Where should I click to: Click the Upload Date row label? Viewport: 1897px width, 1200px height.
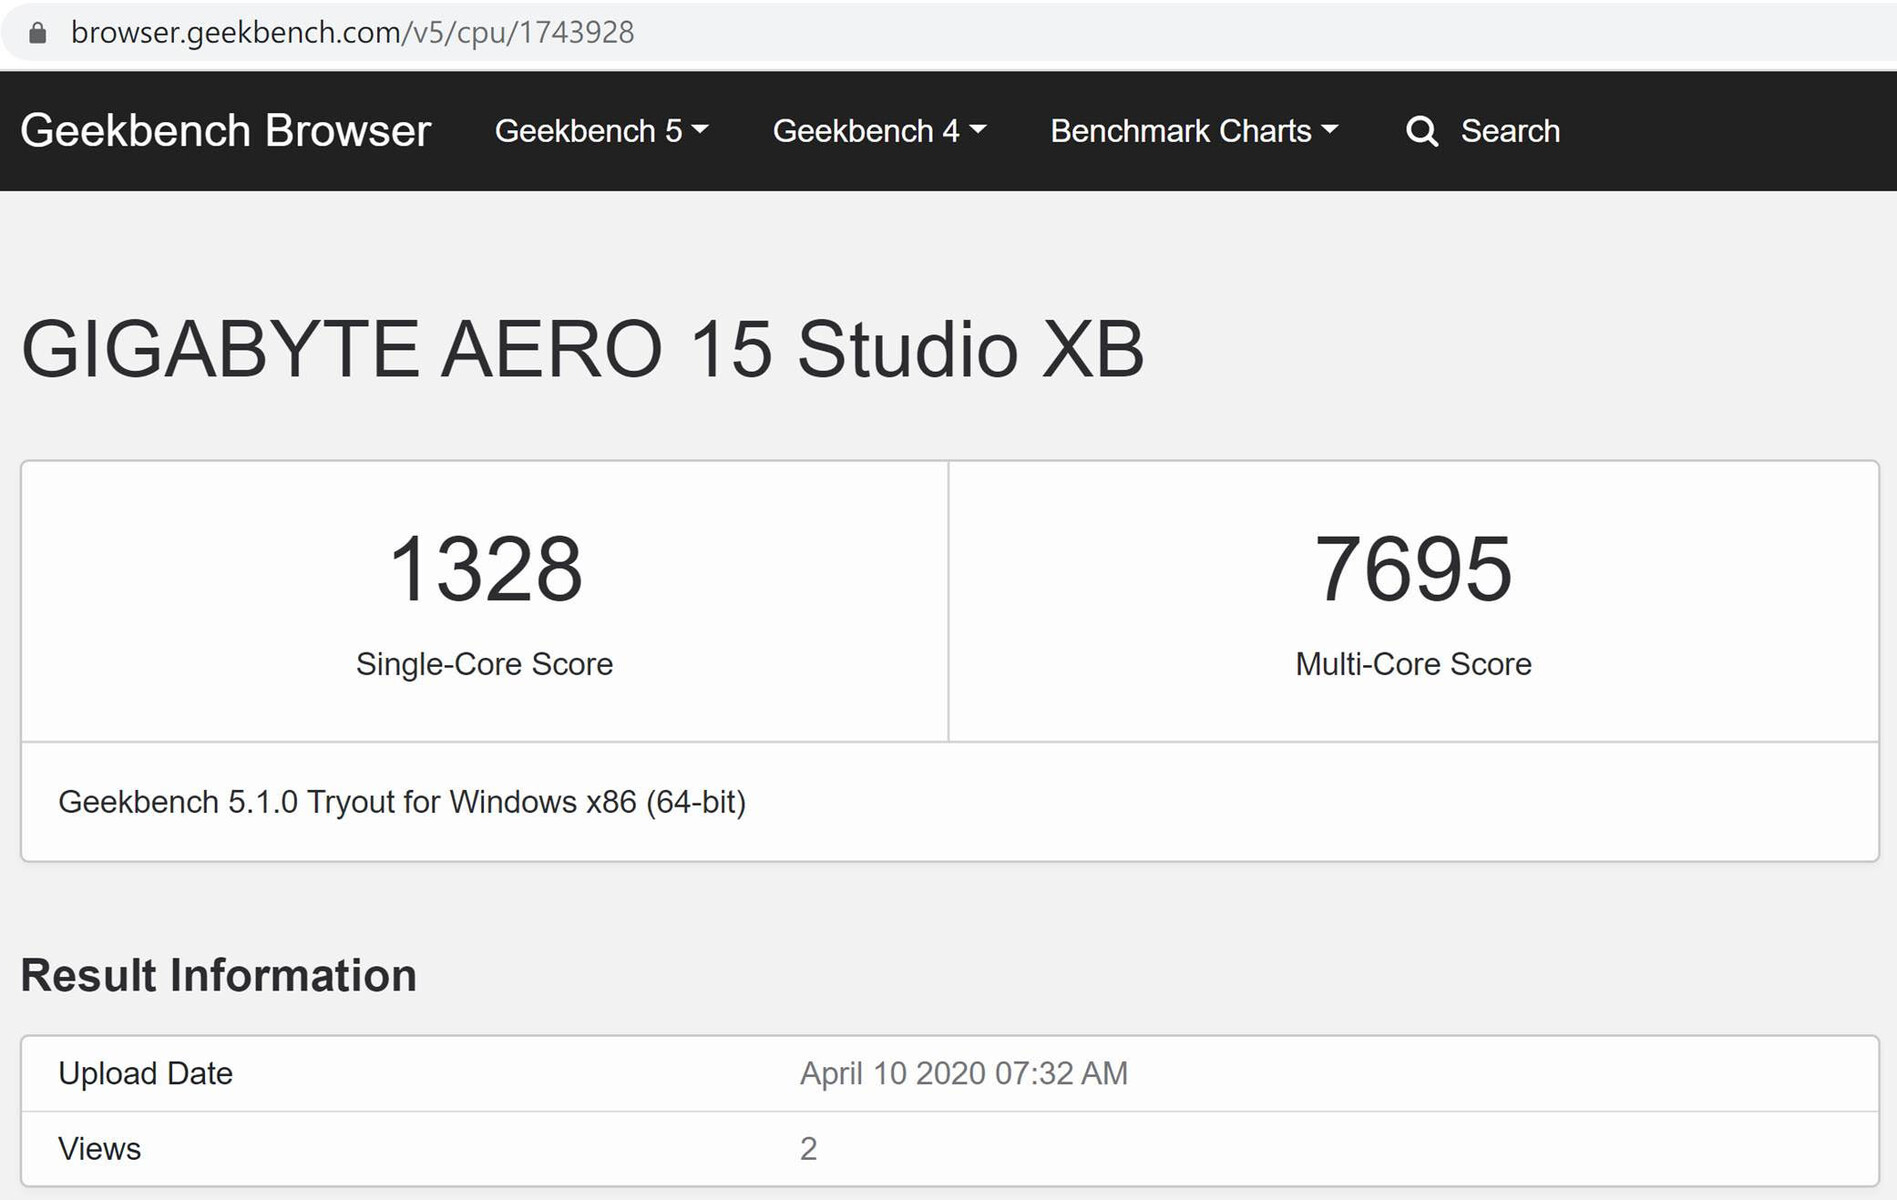tap(145, 1073)
